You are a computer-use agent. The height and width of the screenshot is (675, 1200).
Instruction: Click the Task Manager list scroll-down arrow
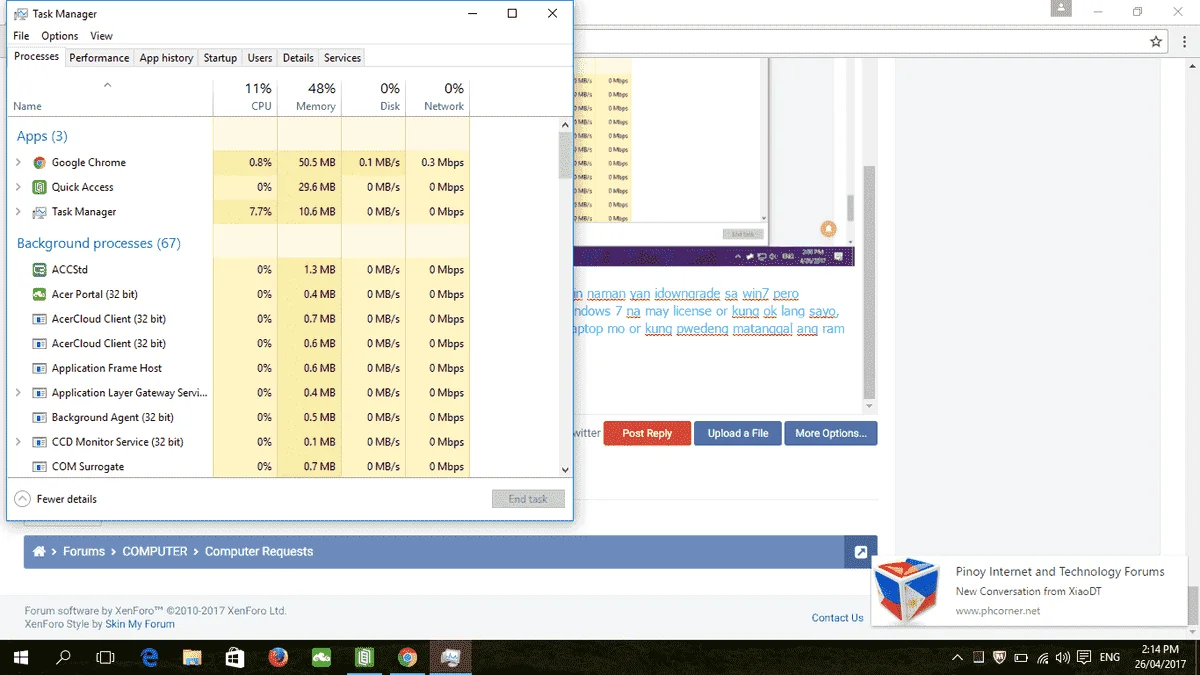pyautogui.click(x=565, y=469)
